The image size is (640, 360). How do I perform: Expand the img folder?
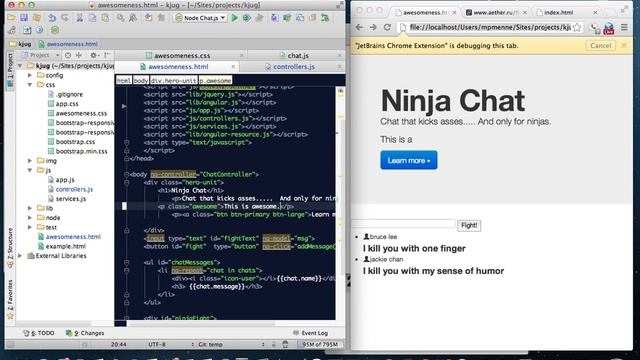pyautogui.click(x=30, y=160)
